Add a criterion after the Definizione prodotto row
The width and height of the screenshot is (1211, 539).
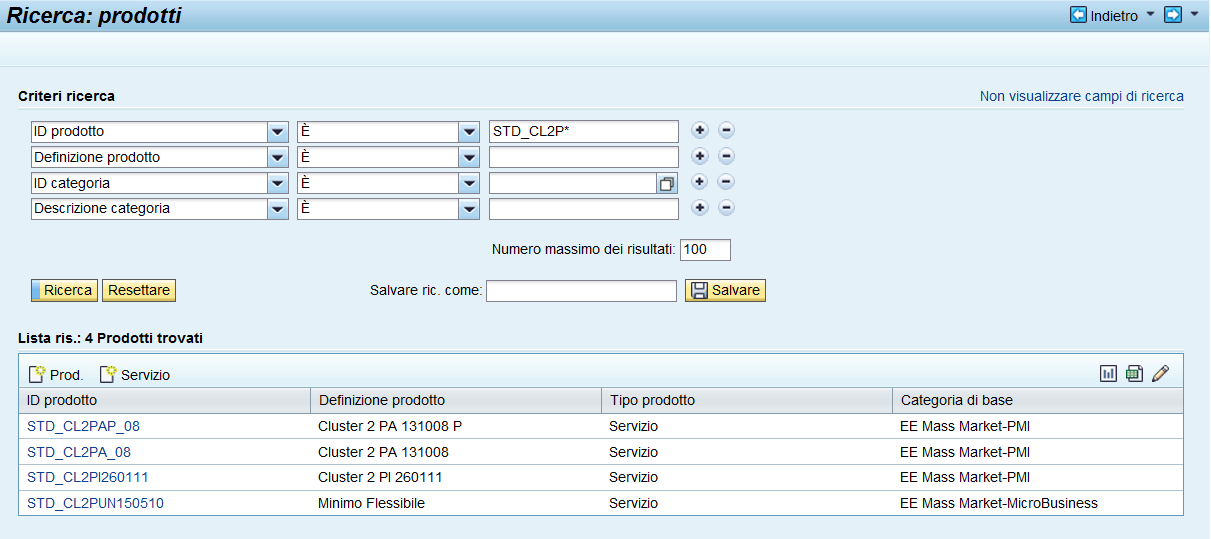700,156
